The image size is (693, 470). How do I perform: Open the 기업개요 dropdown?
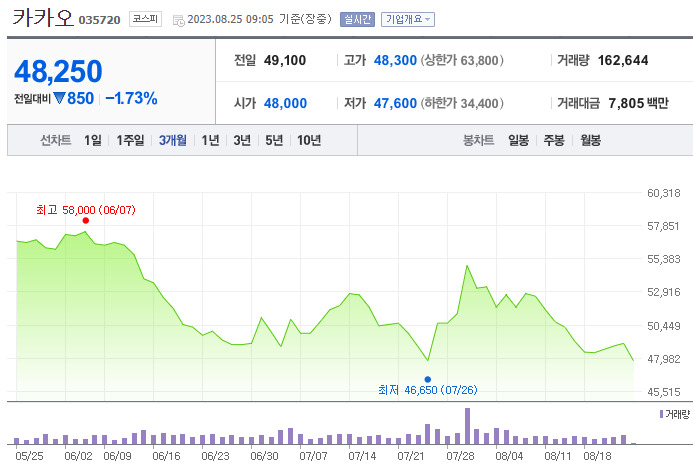[407, 19]
